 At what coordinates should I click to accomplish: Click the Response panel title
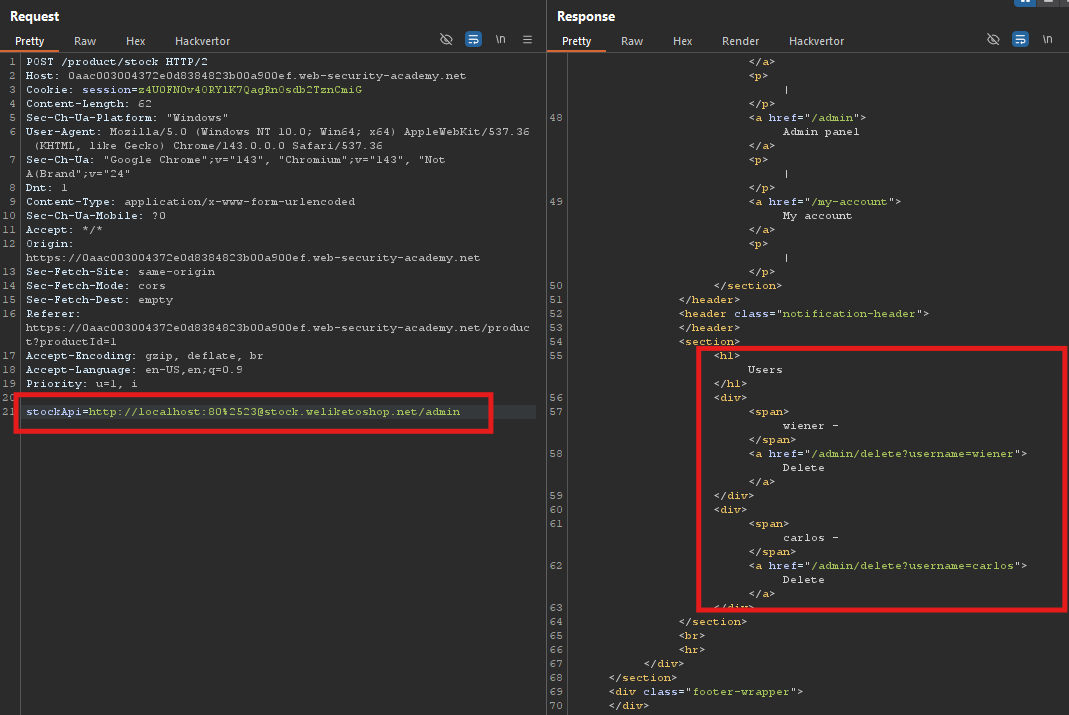586,16
